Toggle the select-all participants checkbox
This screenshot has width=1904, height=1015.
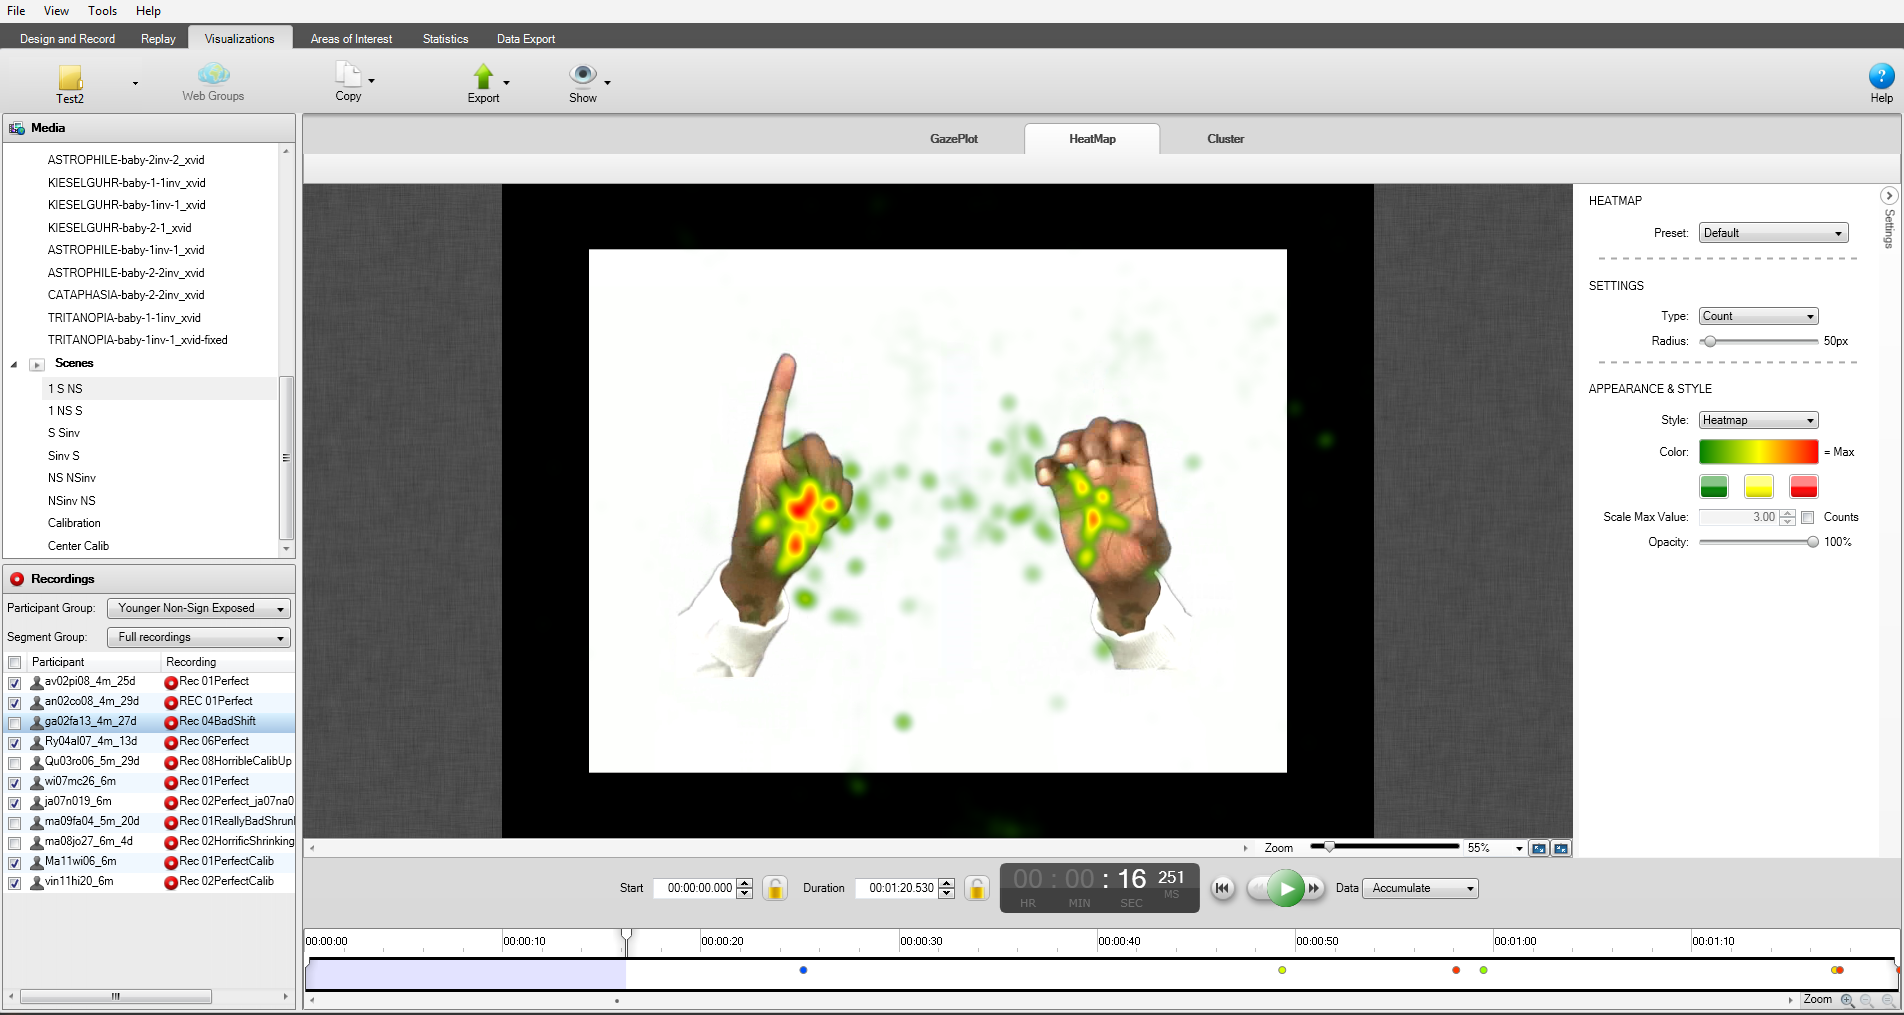(15, 663)
